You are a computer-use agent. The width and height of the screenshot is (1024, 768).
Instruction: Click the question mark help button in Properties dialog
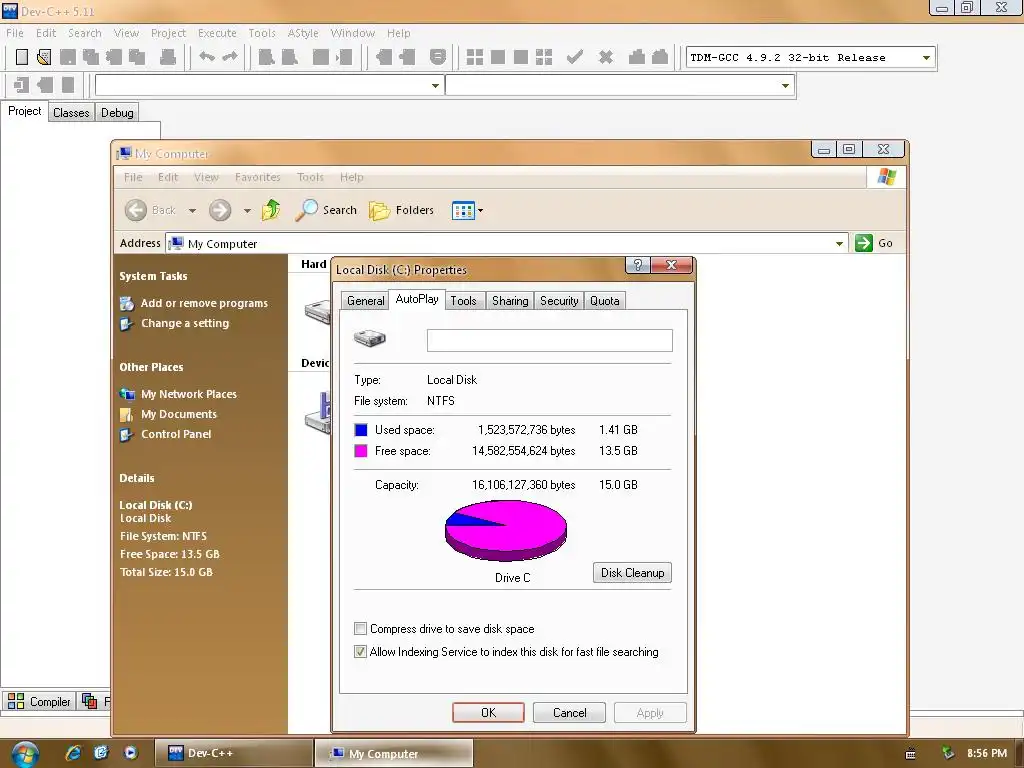tap(638, 265)
